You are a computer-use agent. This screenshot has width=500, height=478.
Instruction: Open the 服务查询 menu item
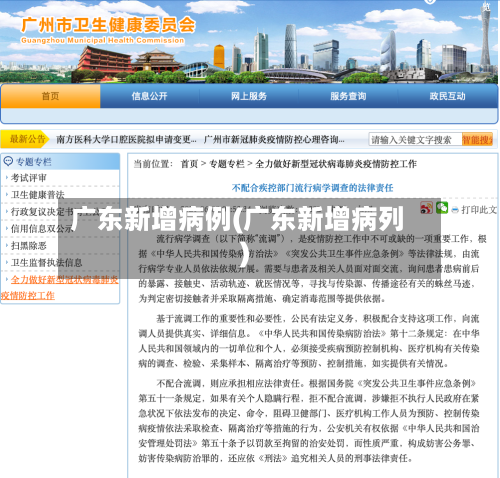pos(348,96)
